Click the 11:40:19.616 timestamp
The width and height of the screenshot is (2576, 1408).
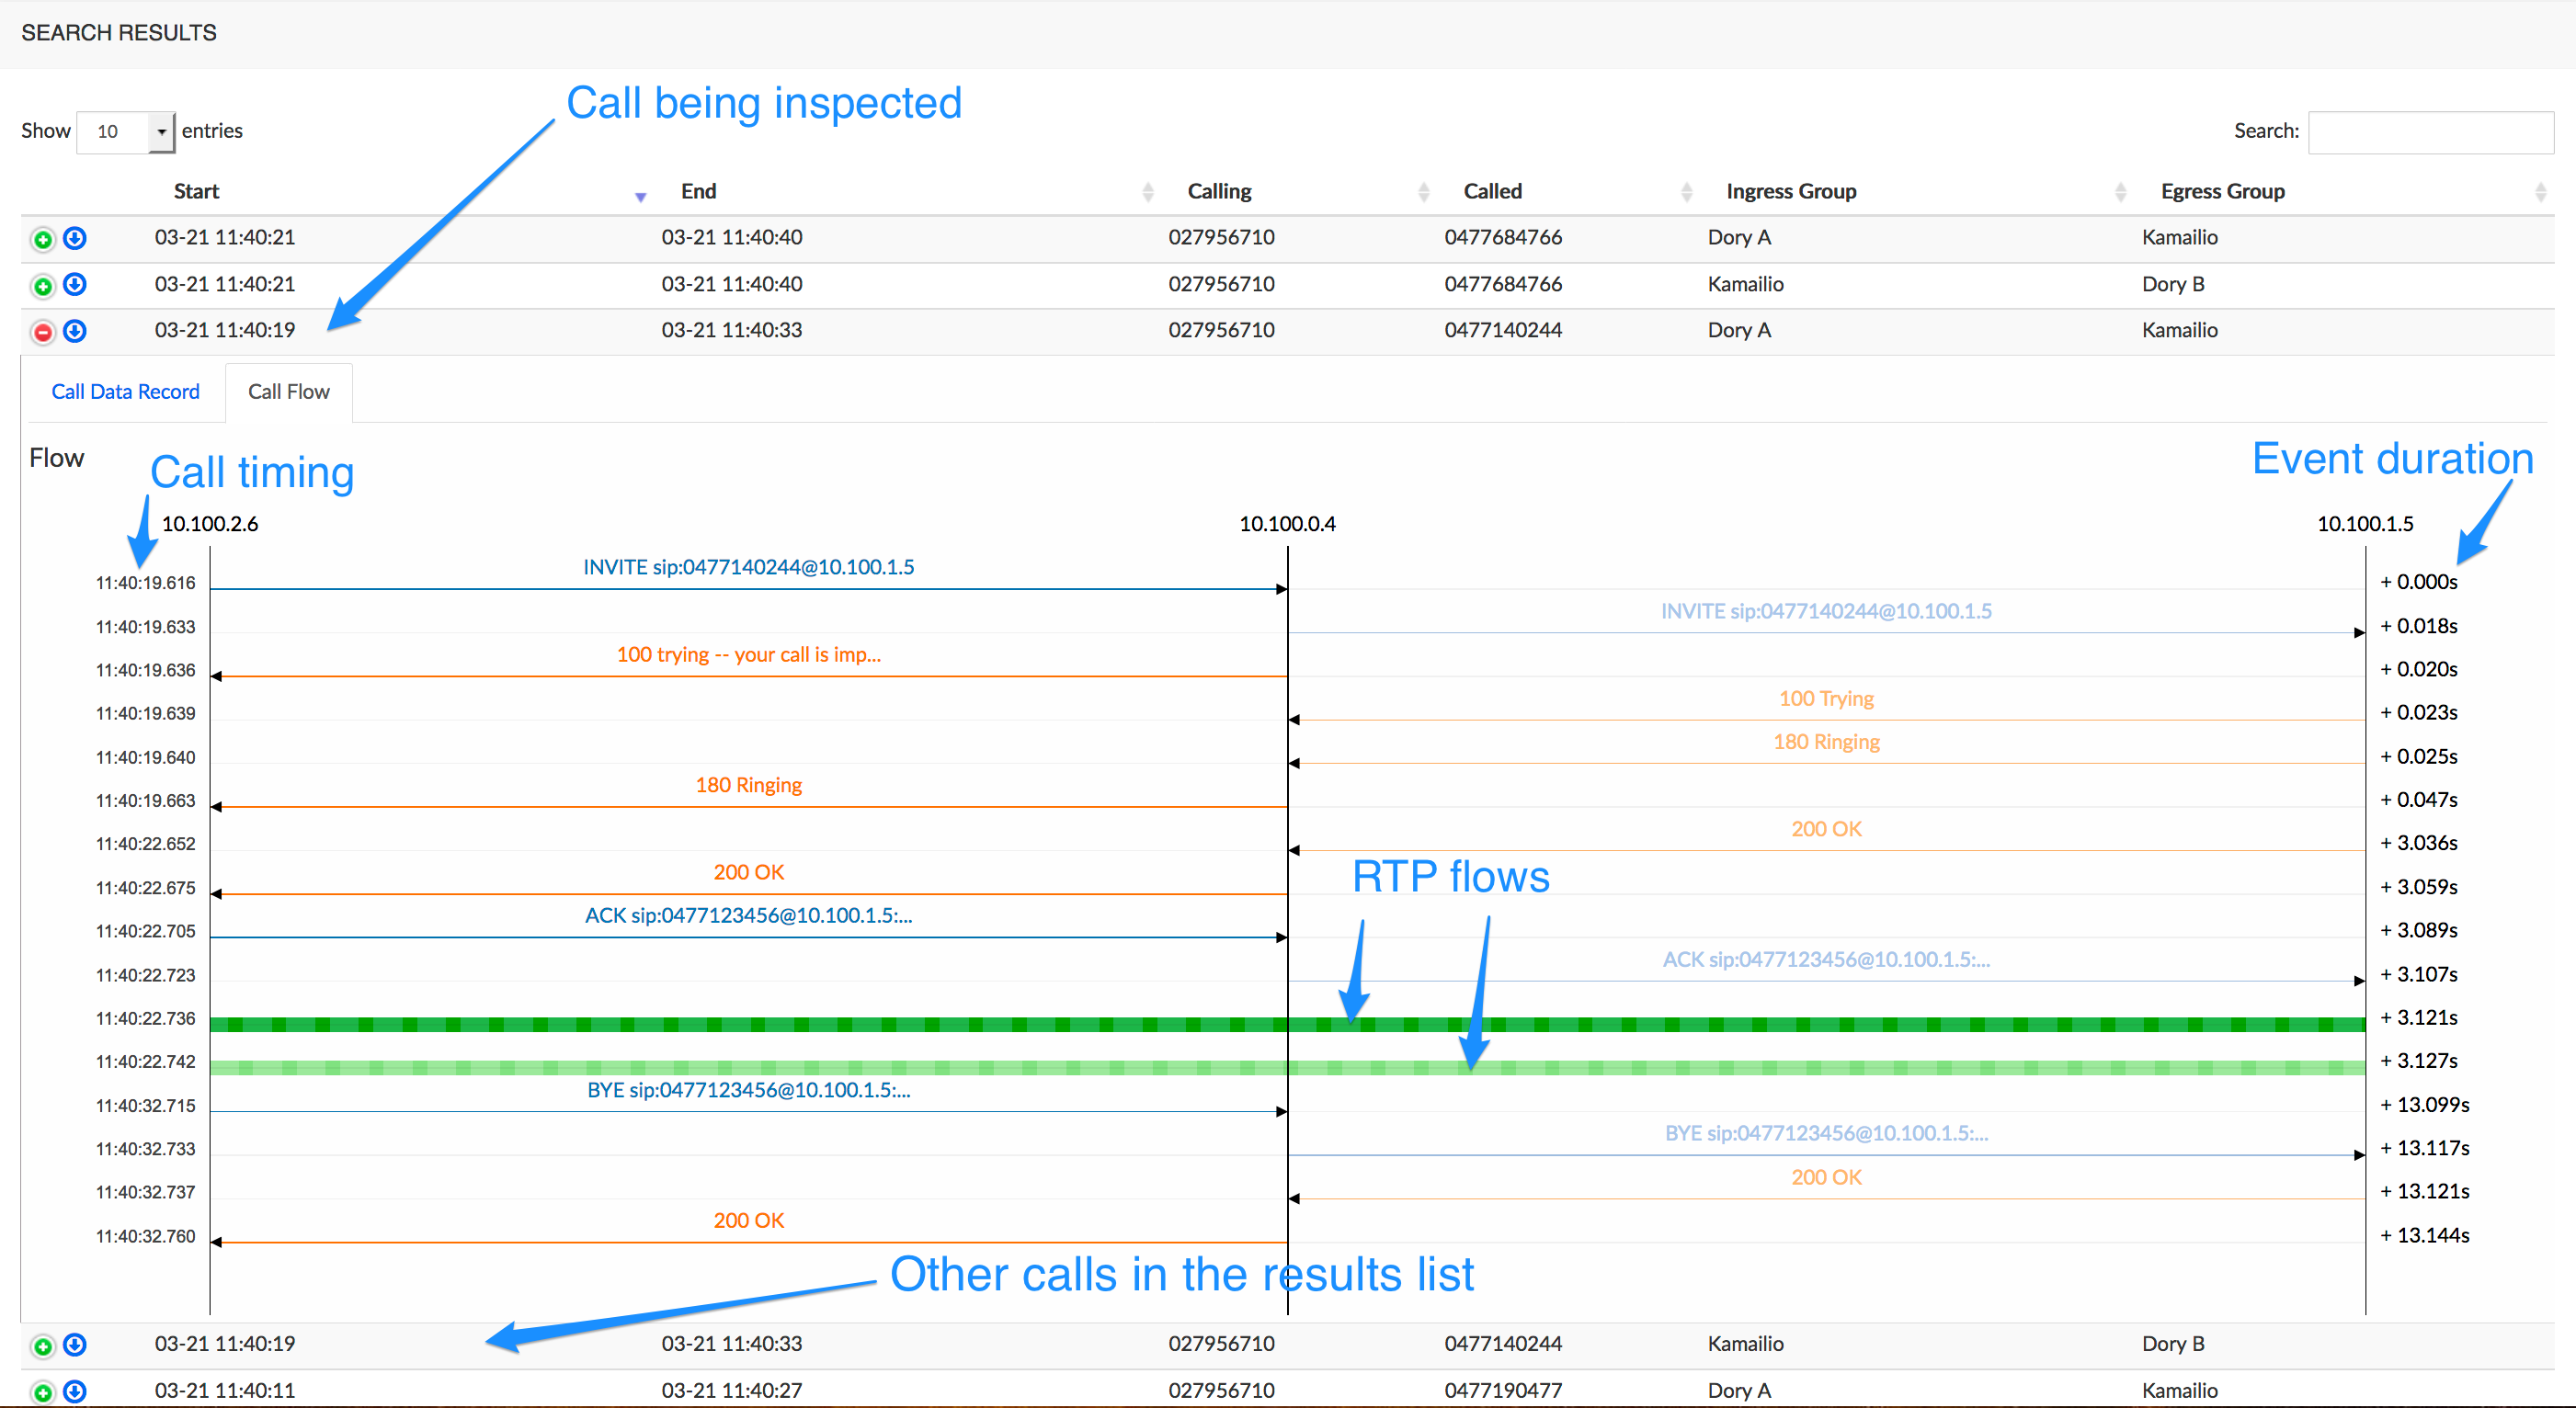(146, 583)
